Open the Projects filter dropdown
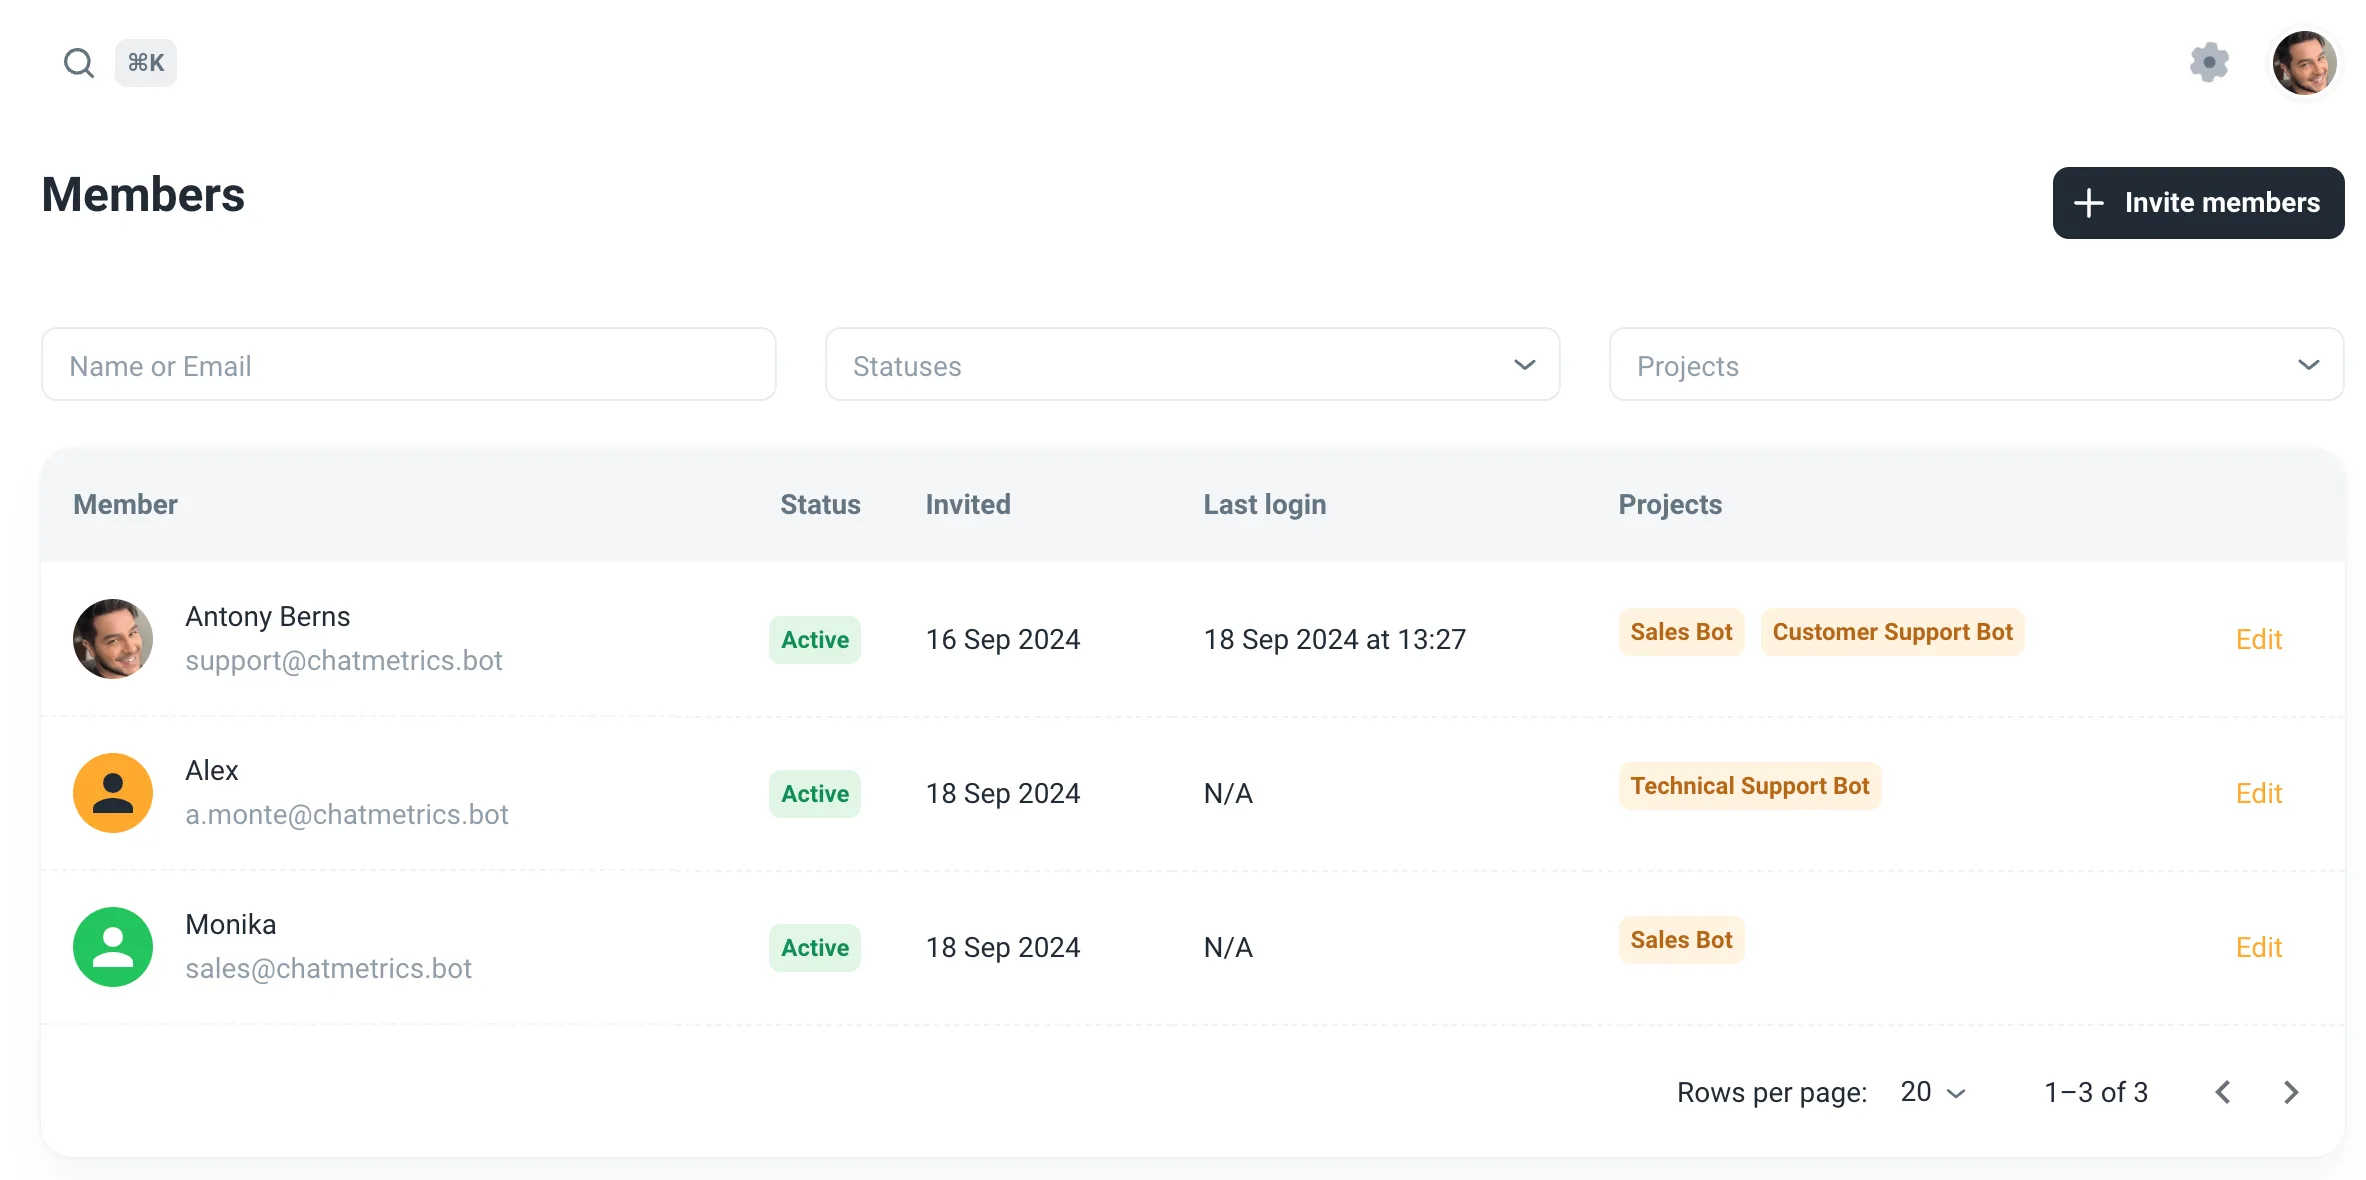This screenshot has height=1180, width=2366. (1976, 365)
